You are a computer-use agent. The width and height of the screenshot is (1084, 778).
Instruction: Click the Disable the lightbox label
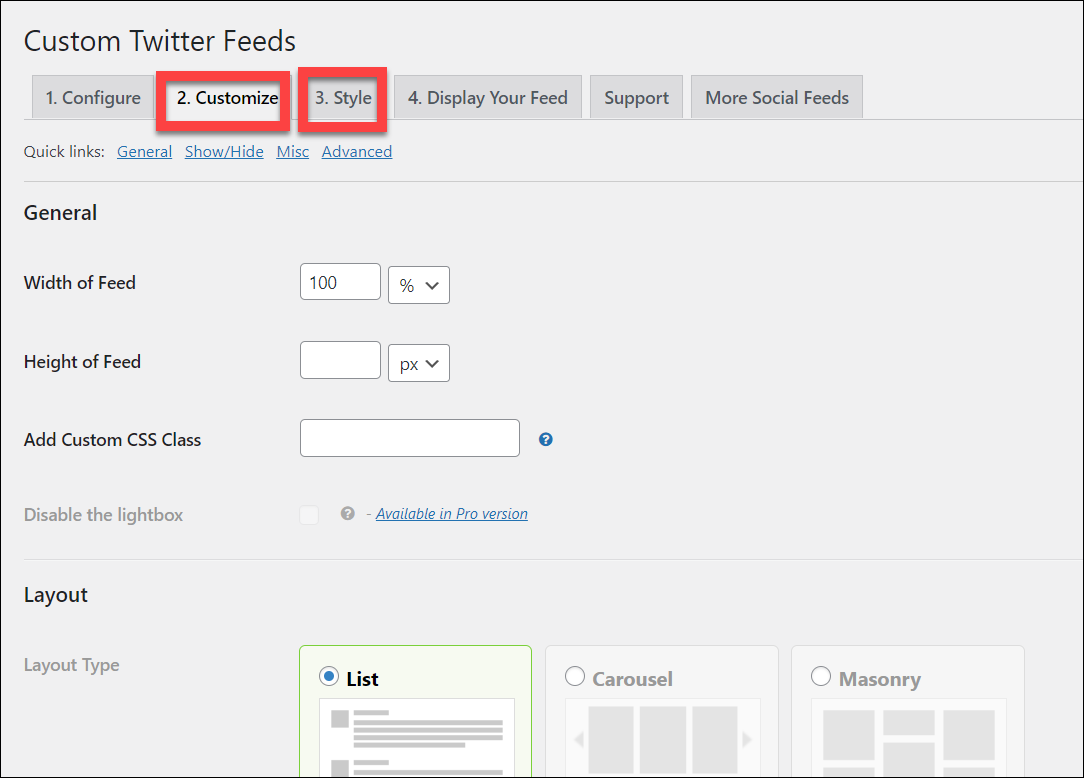click(104, 515)
